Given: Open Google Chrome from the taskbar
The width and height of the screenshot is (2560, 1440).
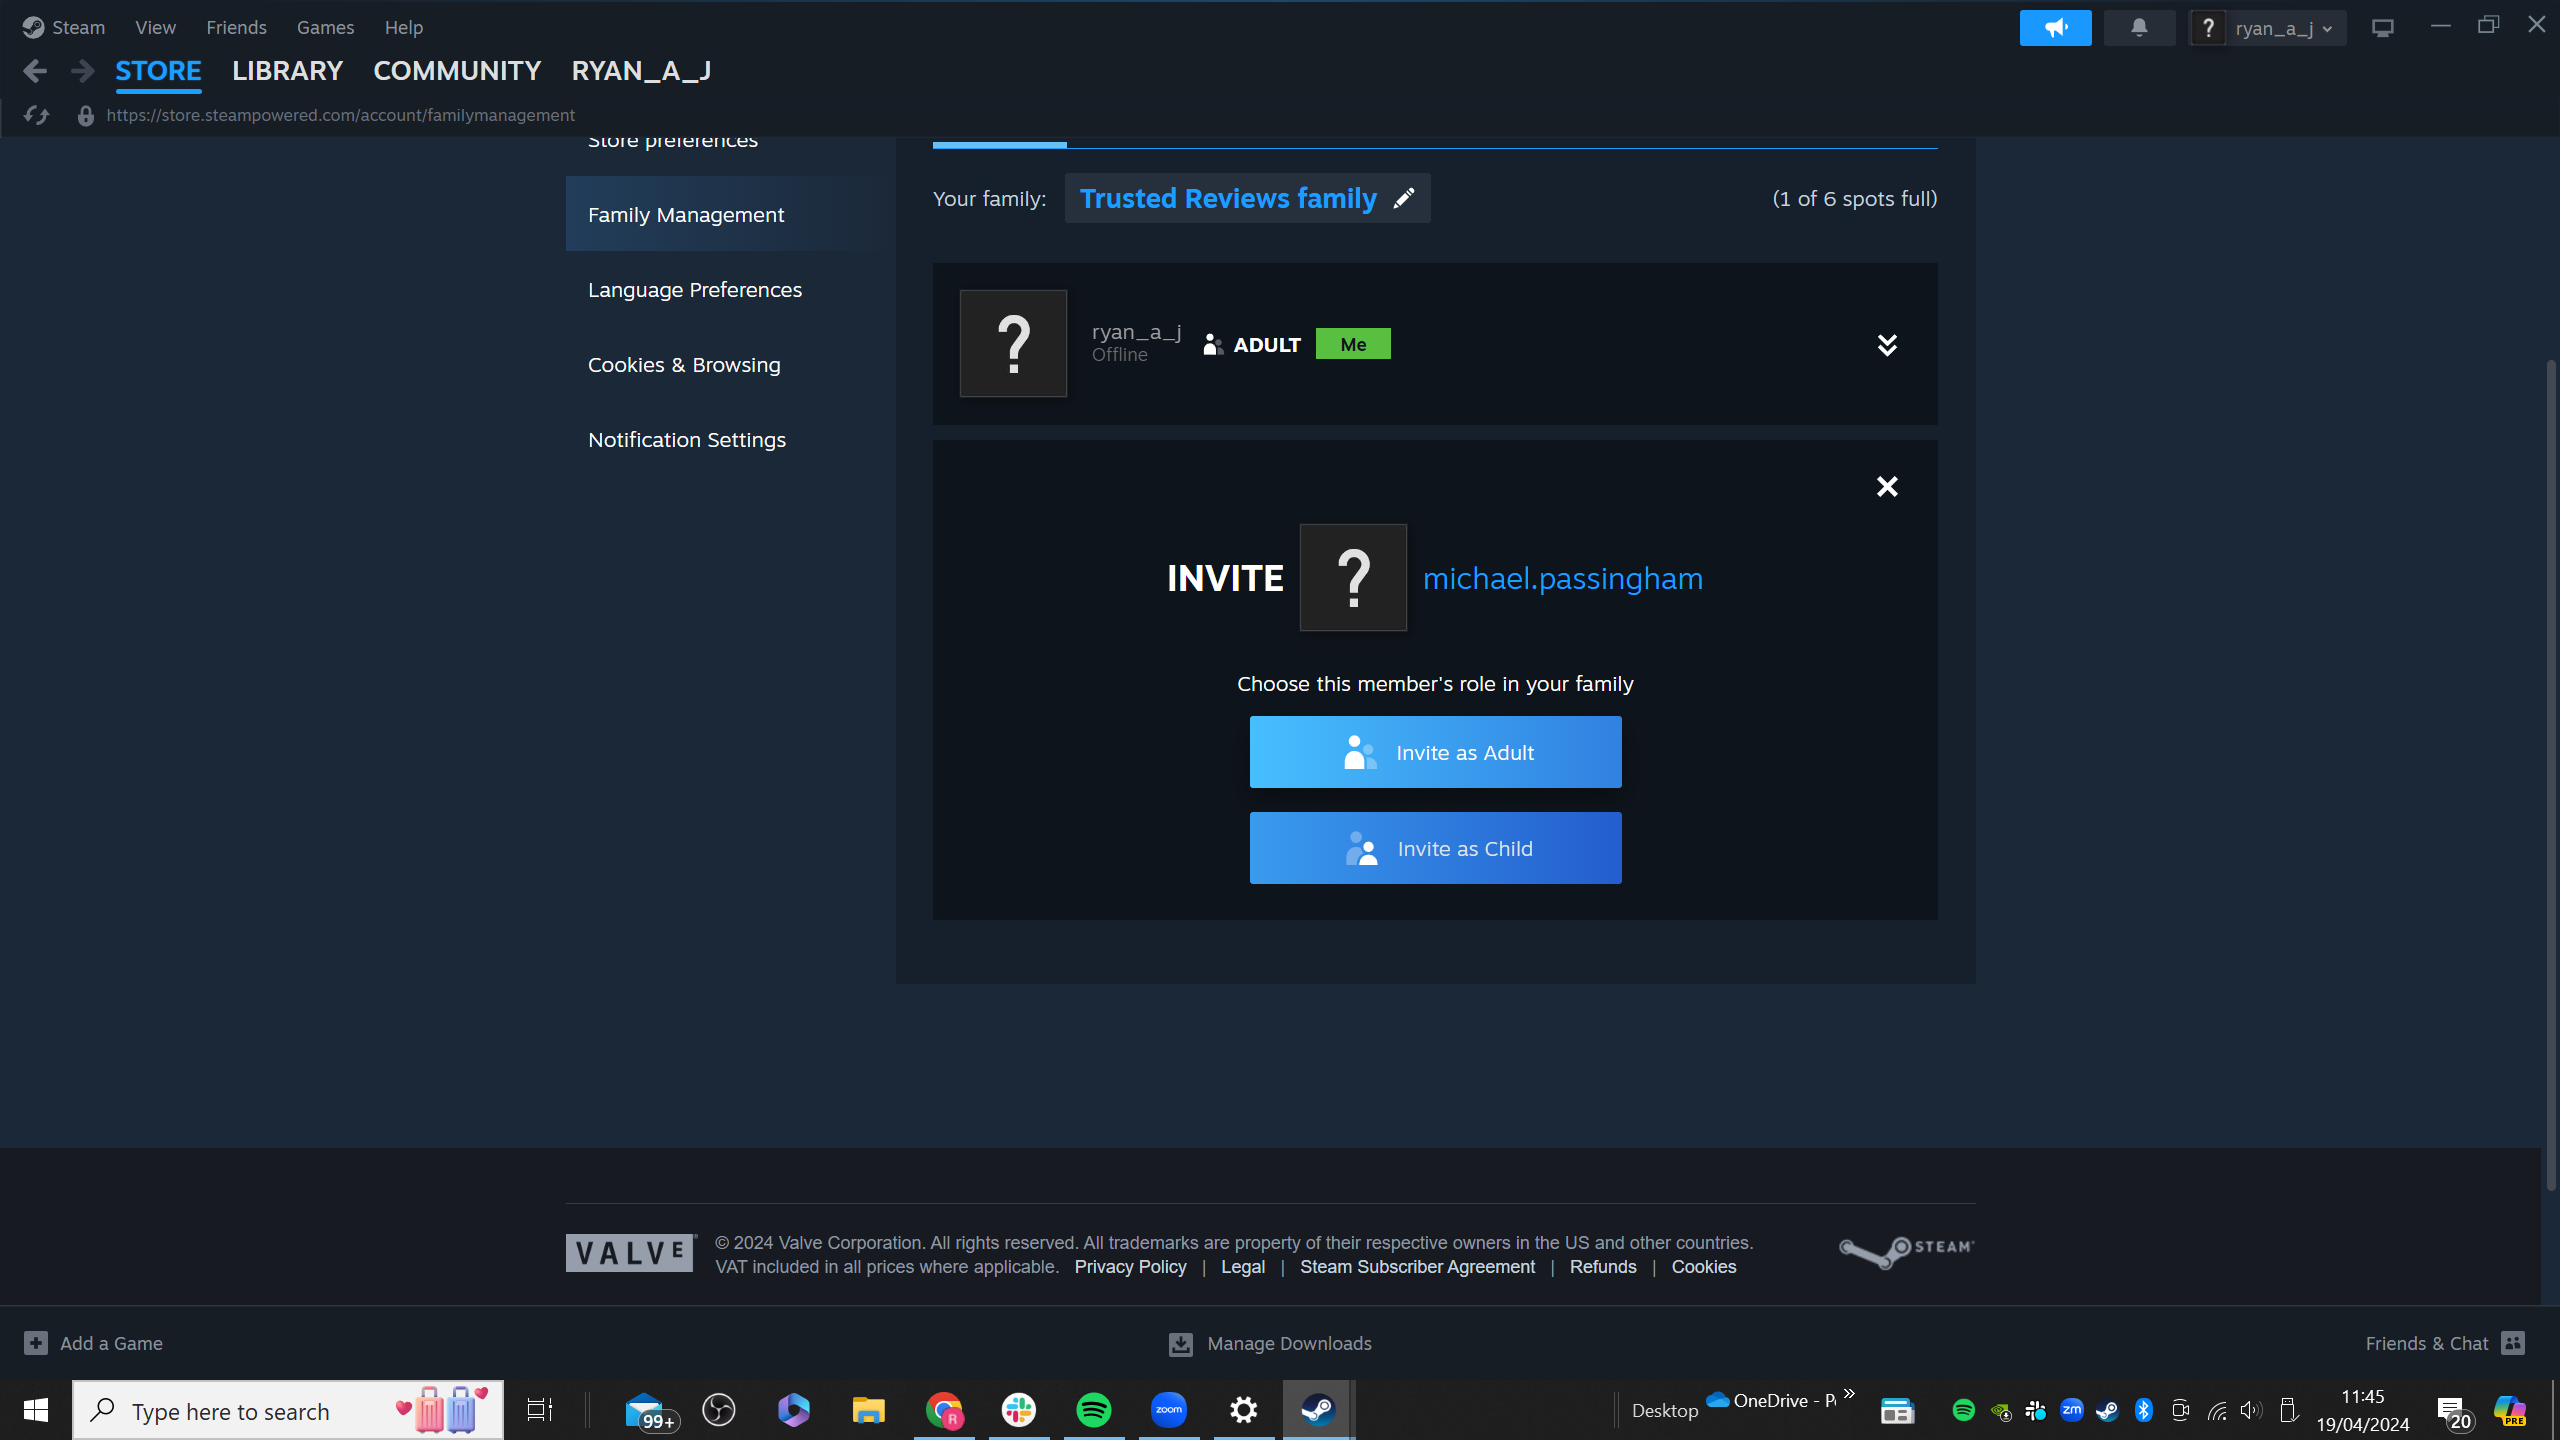Looking at the screenshot, I should tap(944, 1410).
